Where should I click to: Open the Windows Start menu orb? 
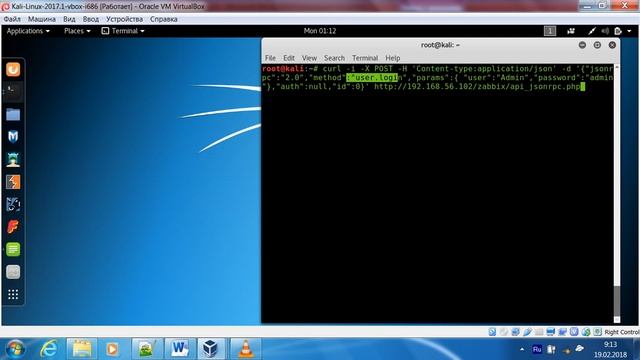tap(16, 349)
